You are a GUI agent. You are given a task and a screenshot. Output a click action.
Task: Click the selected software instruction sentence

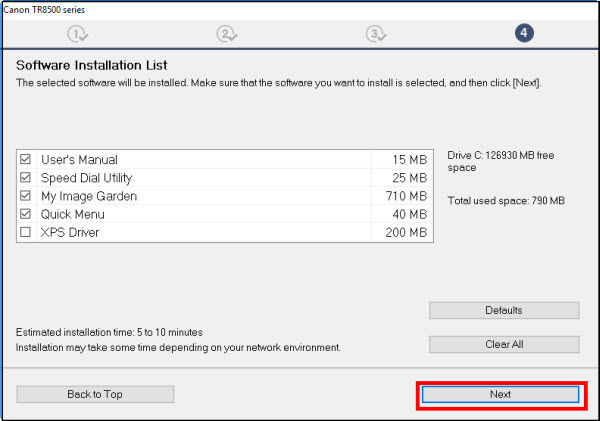coord(279,83)
